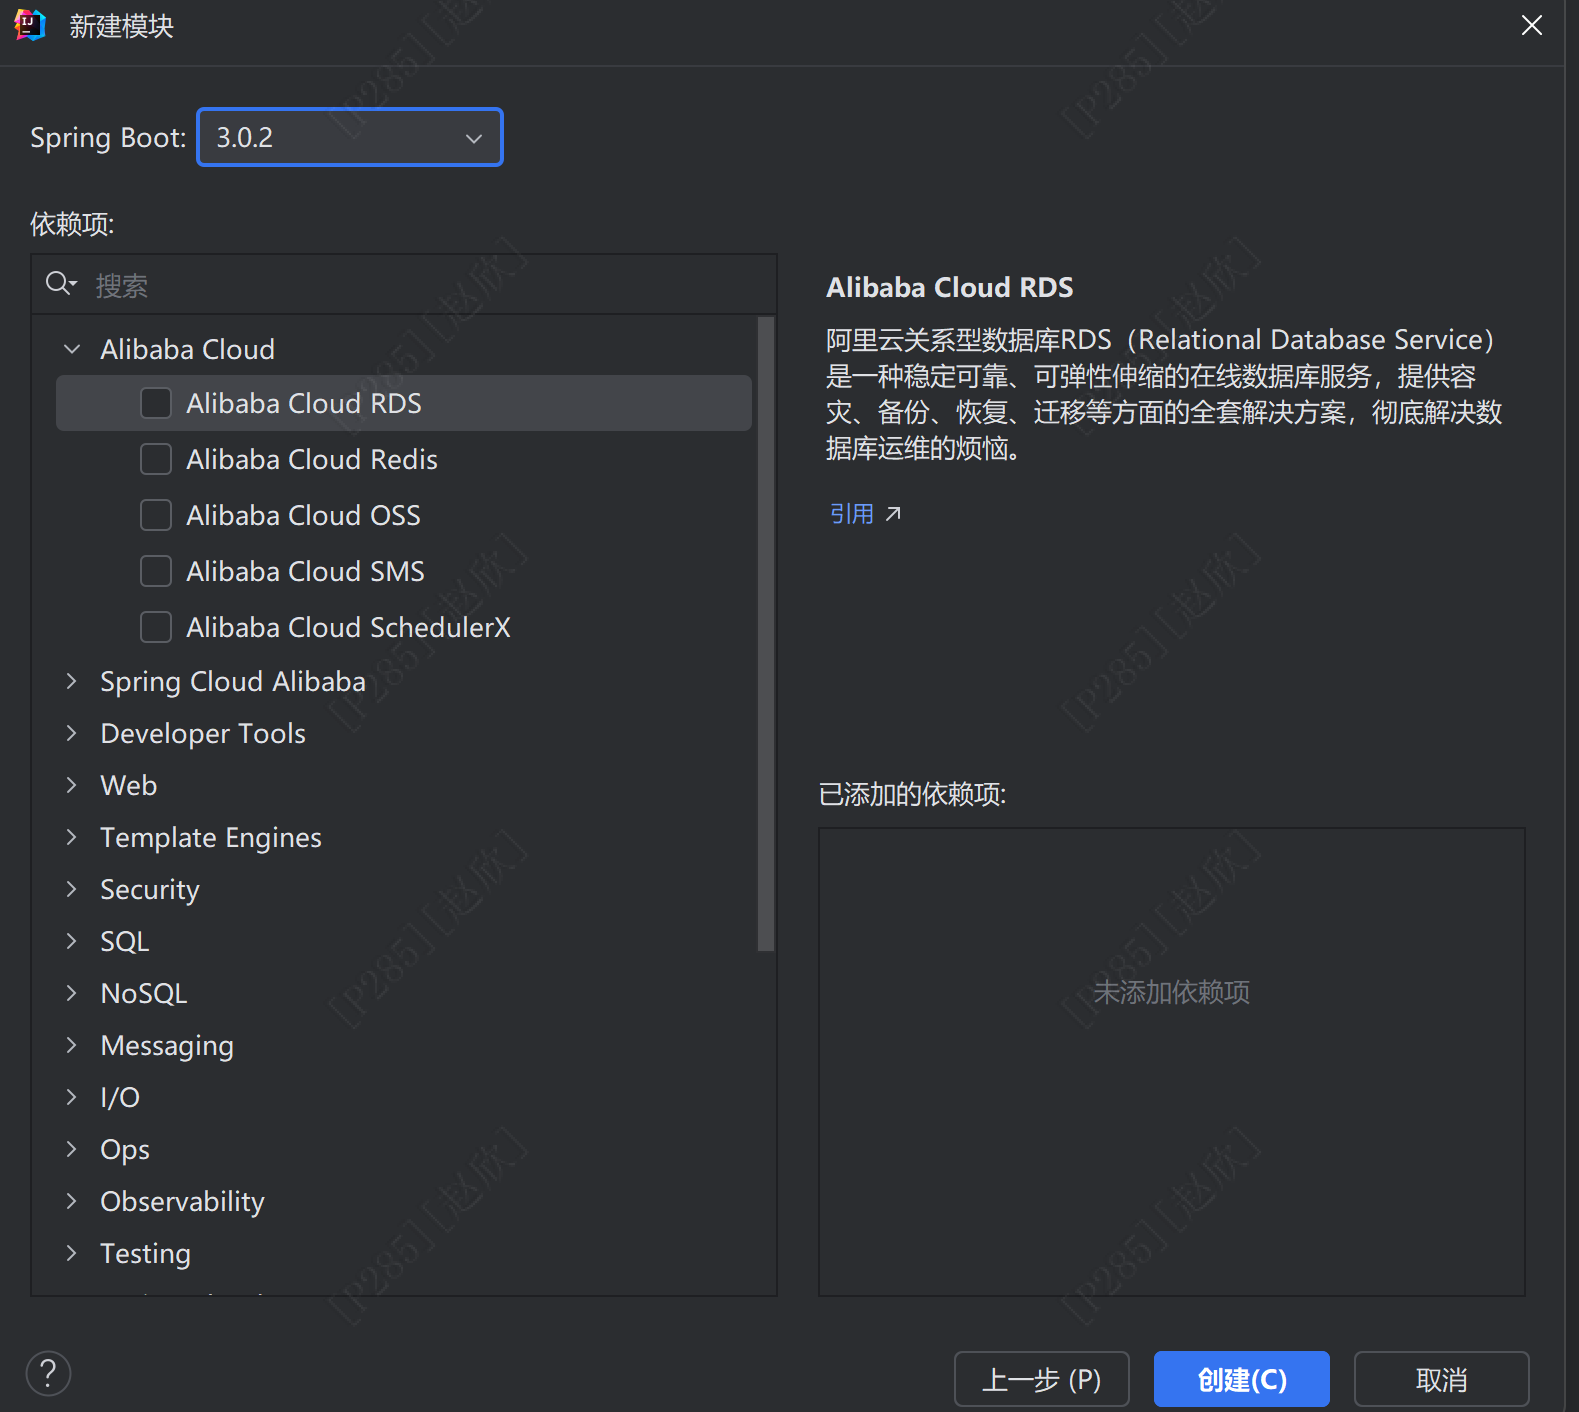Click the NoSQL label
Image resolution: width=1579 pixels, height=1412 pixels.
(x=144, y=993)
